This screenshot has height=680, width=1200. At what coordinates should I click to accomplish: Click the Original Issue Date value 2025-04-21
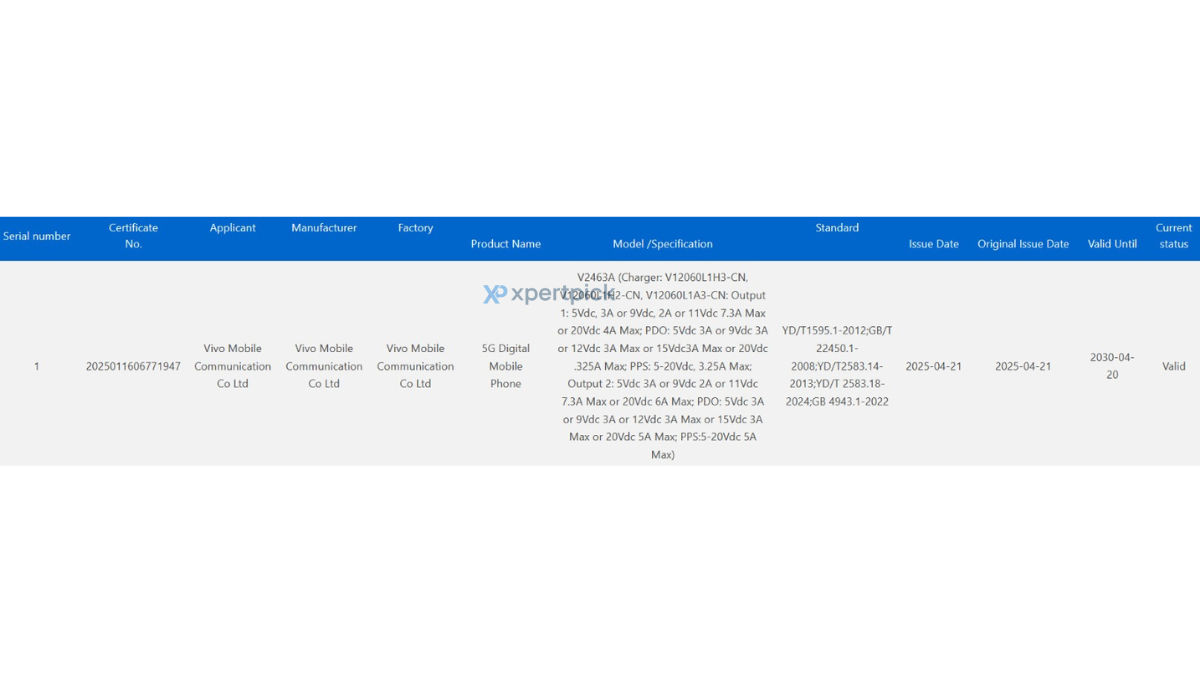pyautogui.click(x=1023, y=366)
